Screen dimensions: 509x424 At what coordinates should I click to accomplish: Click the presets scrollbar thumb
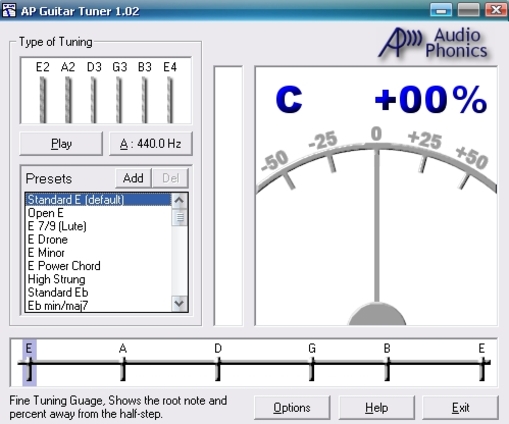pos(179,217)
